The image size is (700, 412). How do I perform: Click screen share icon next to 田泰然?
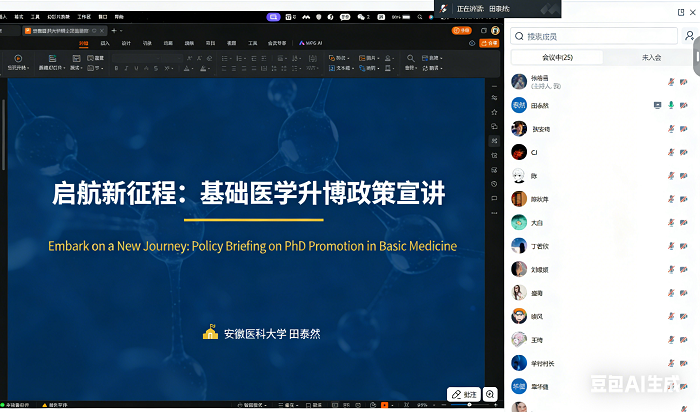coord(657,104)
